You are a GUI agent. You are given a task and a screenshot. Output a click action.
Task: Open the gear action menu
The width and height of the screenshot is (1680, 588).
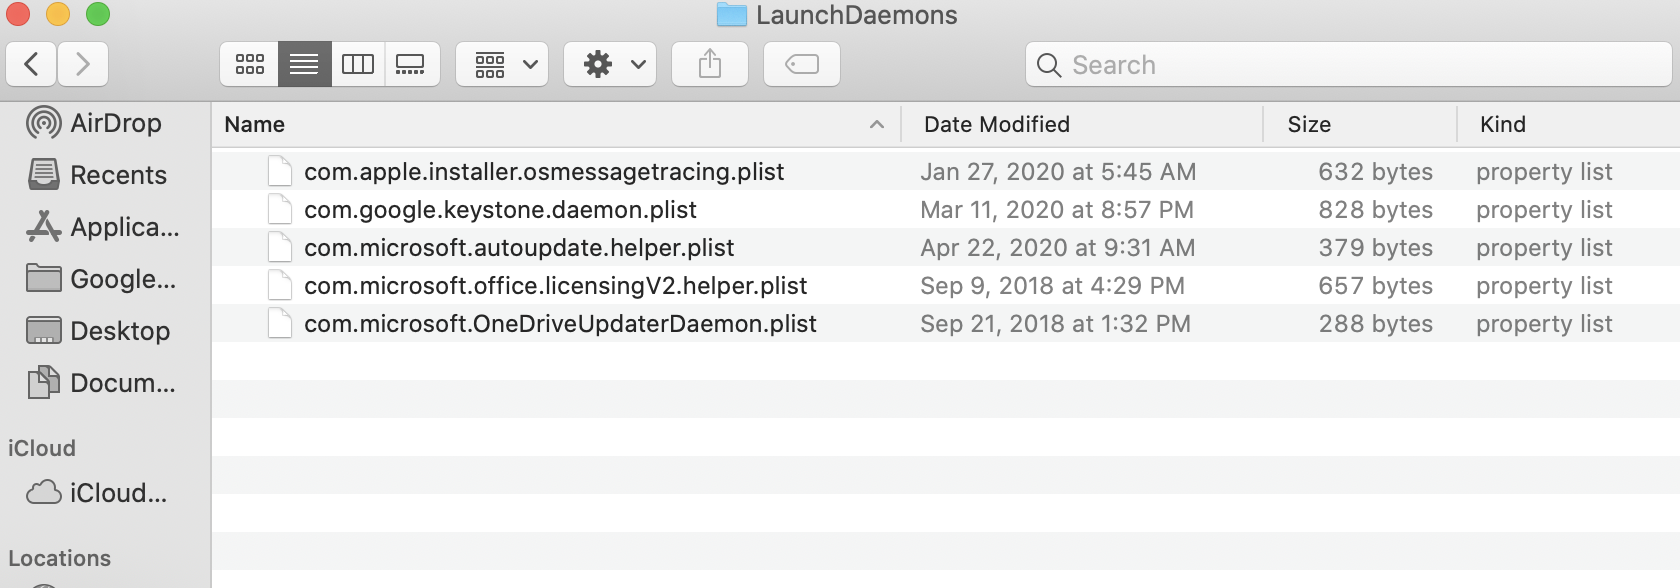click(x=610, y=65)
